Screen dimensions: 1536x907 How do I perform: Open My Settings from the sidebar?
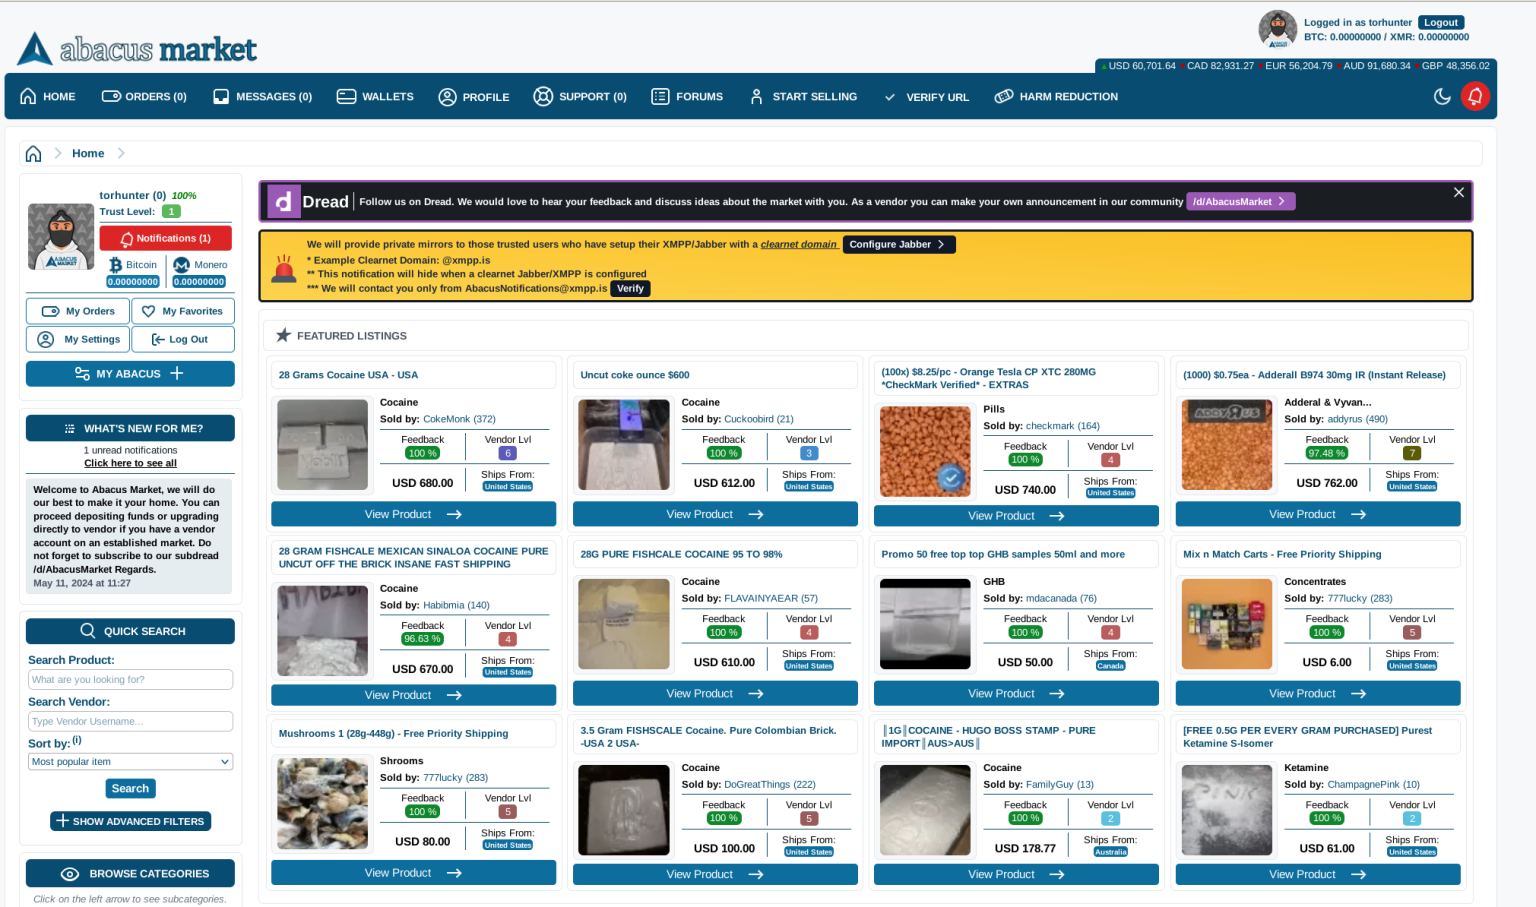pos(77,339)
